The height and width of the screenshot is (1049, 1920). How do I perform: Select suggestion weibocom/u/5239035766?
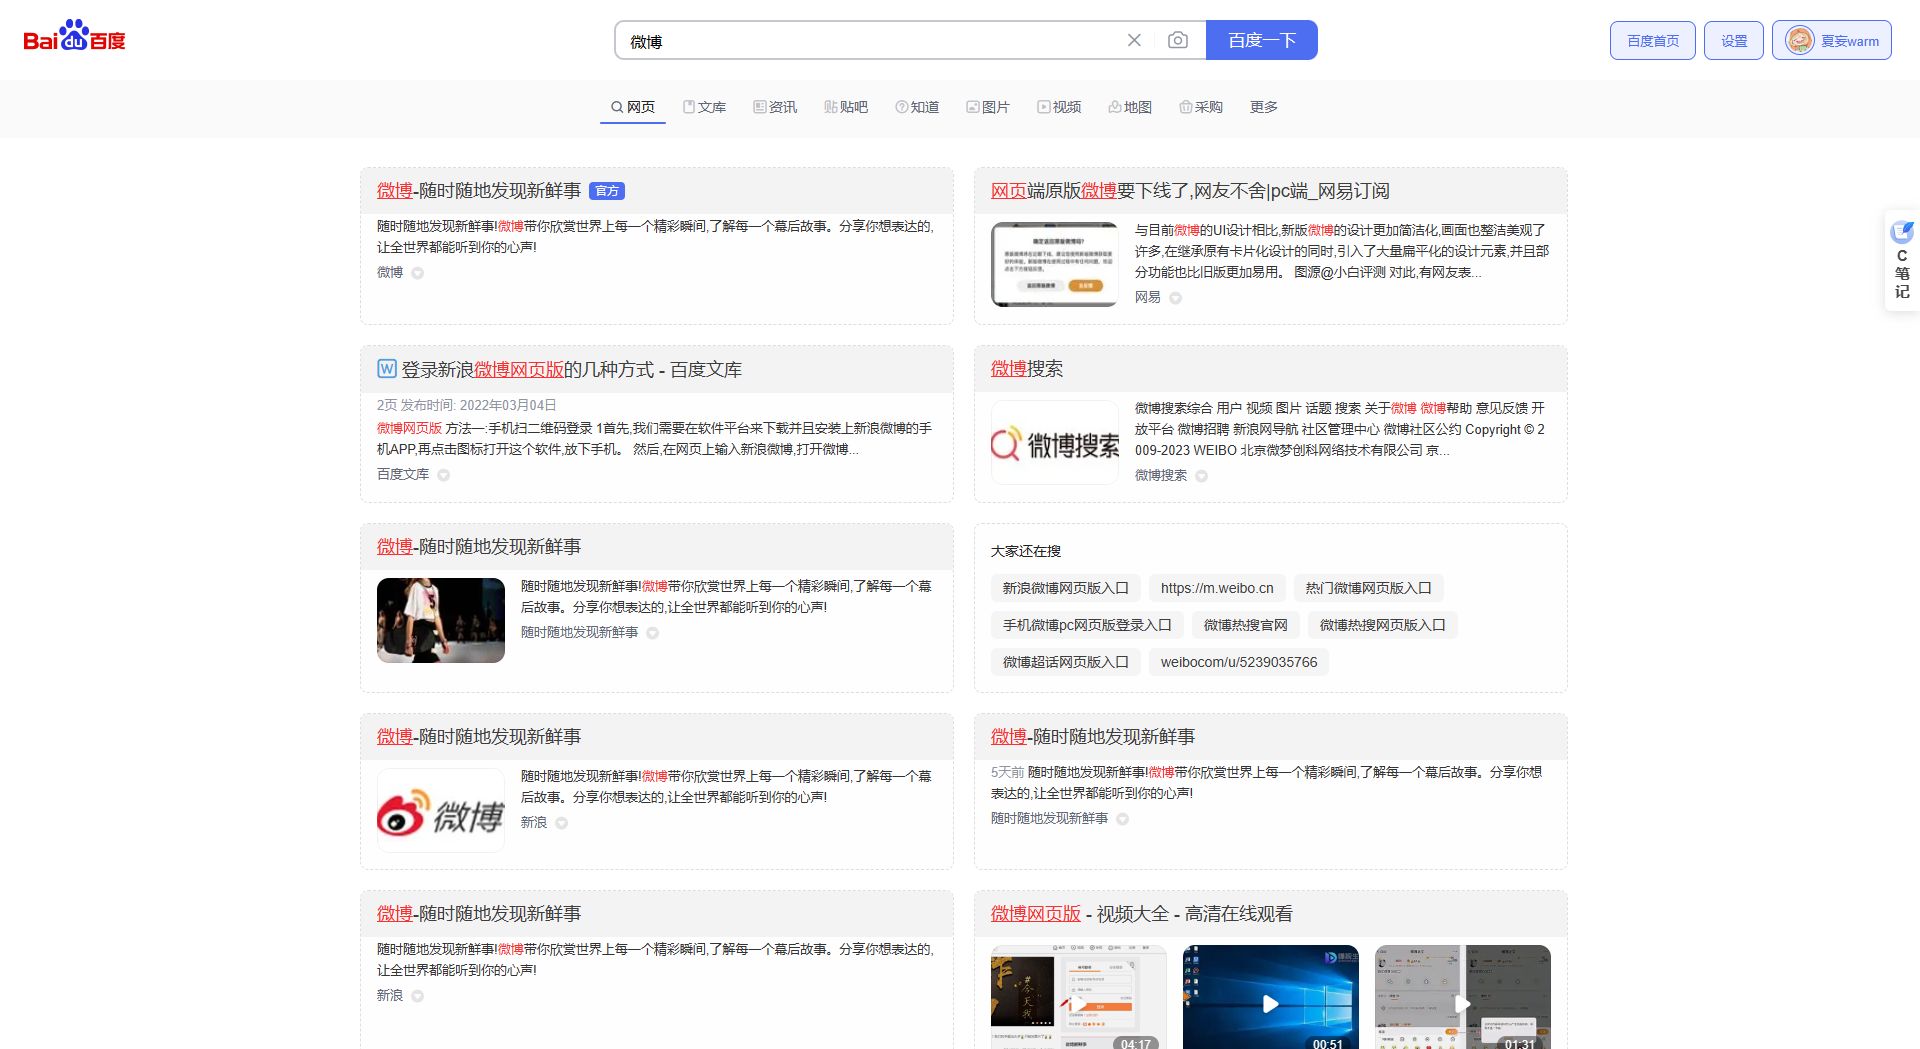[x=1239, y=662]
